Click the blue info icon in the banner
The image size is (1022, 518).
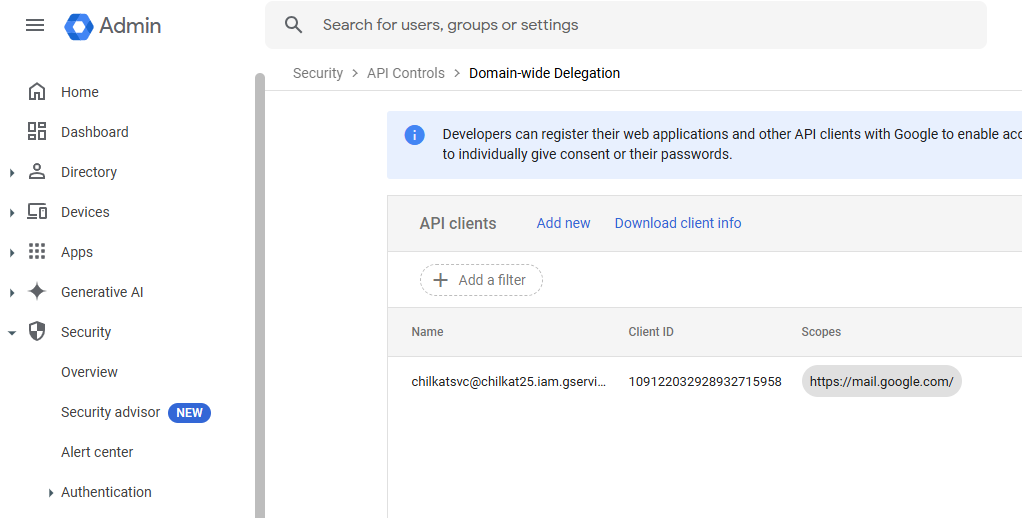(x=415, y=135)
